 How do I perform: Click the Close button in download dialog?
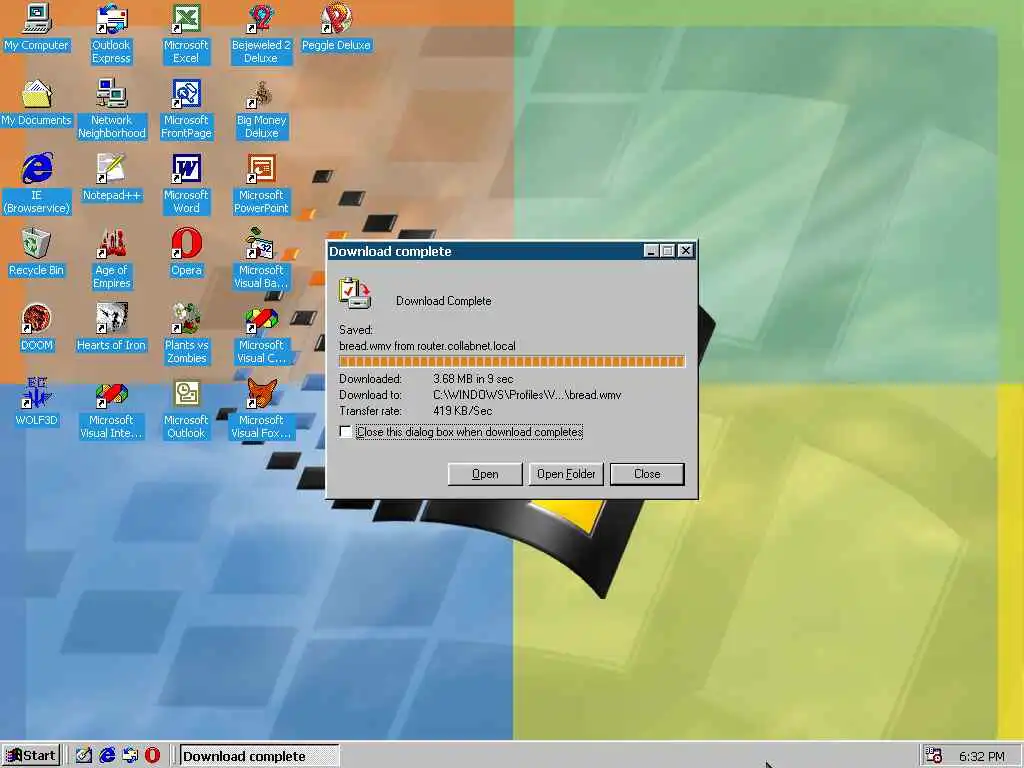(x=647, y=474)
